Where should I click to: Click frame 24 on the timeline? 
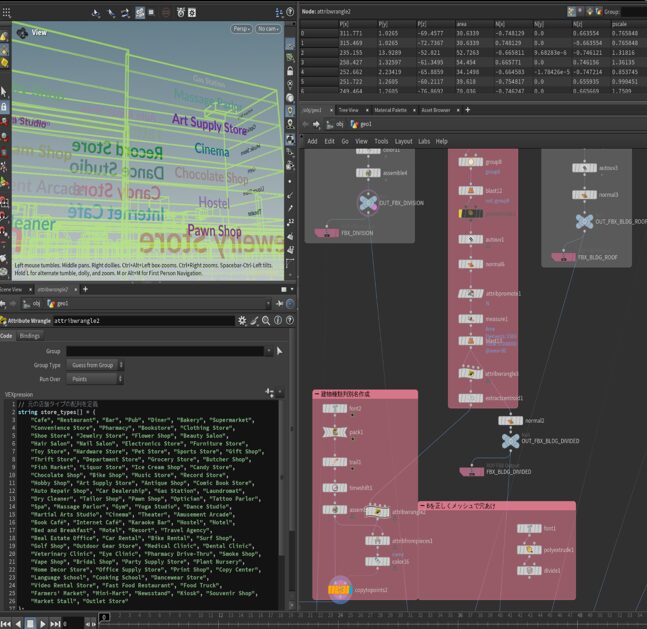point(340,615)
